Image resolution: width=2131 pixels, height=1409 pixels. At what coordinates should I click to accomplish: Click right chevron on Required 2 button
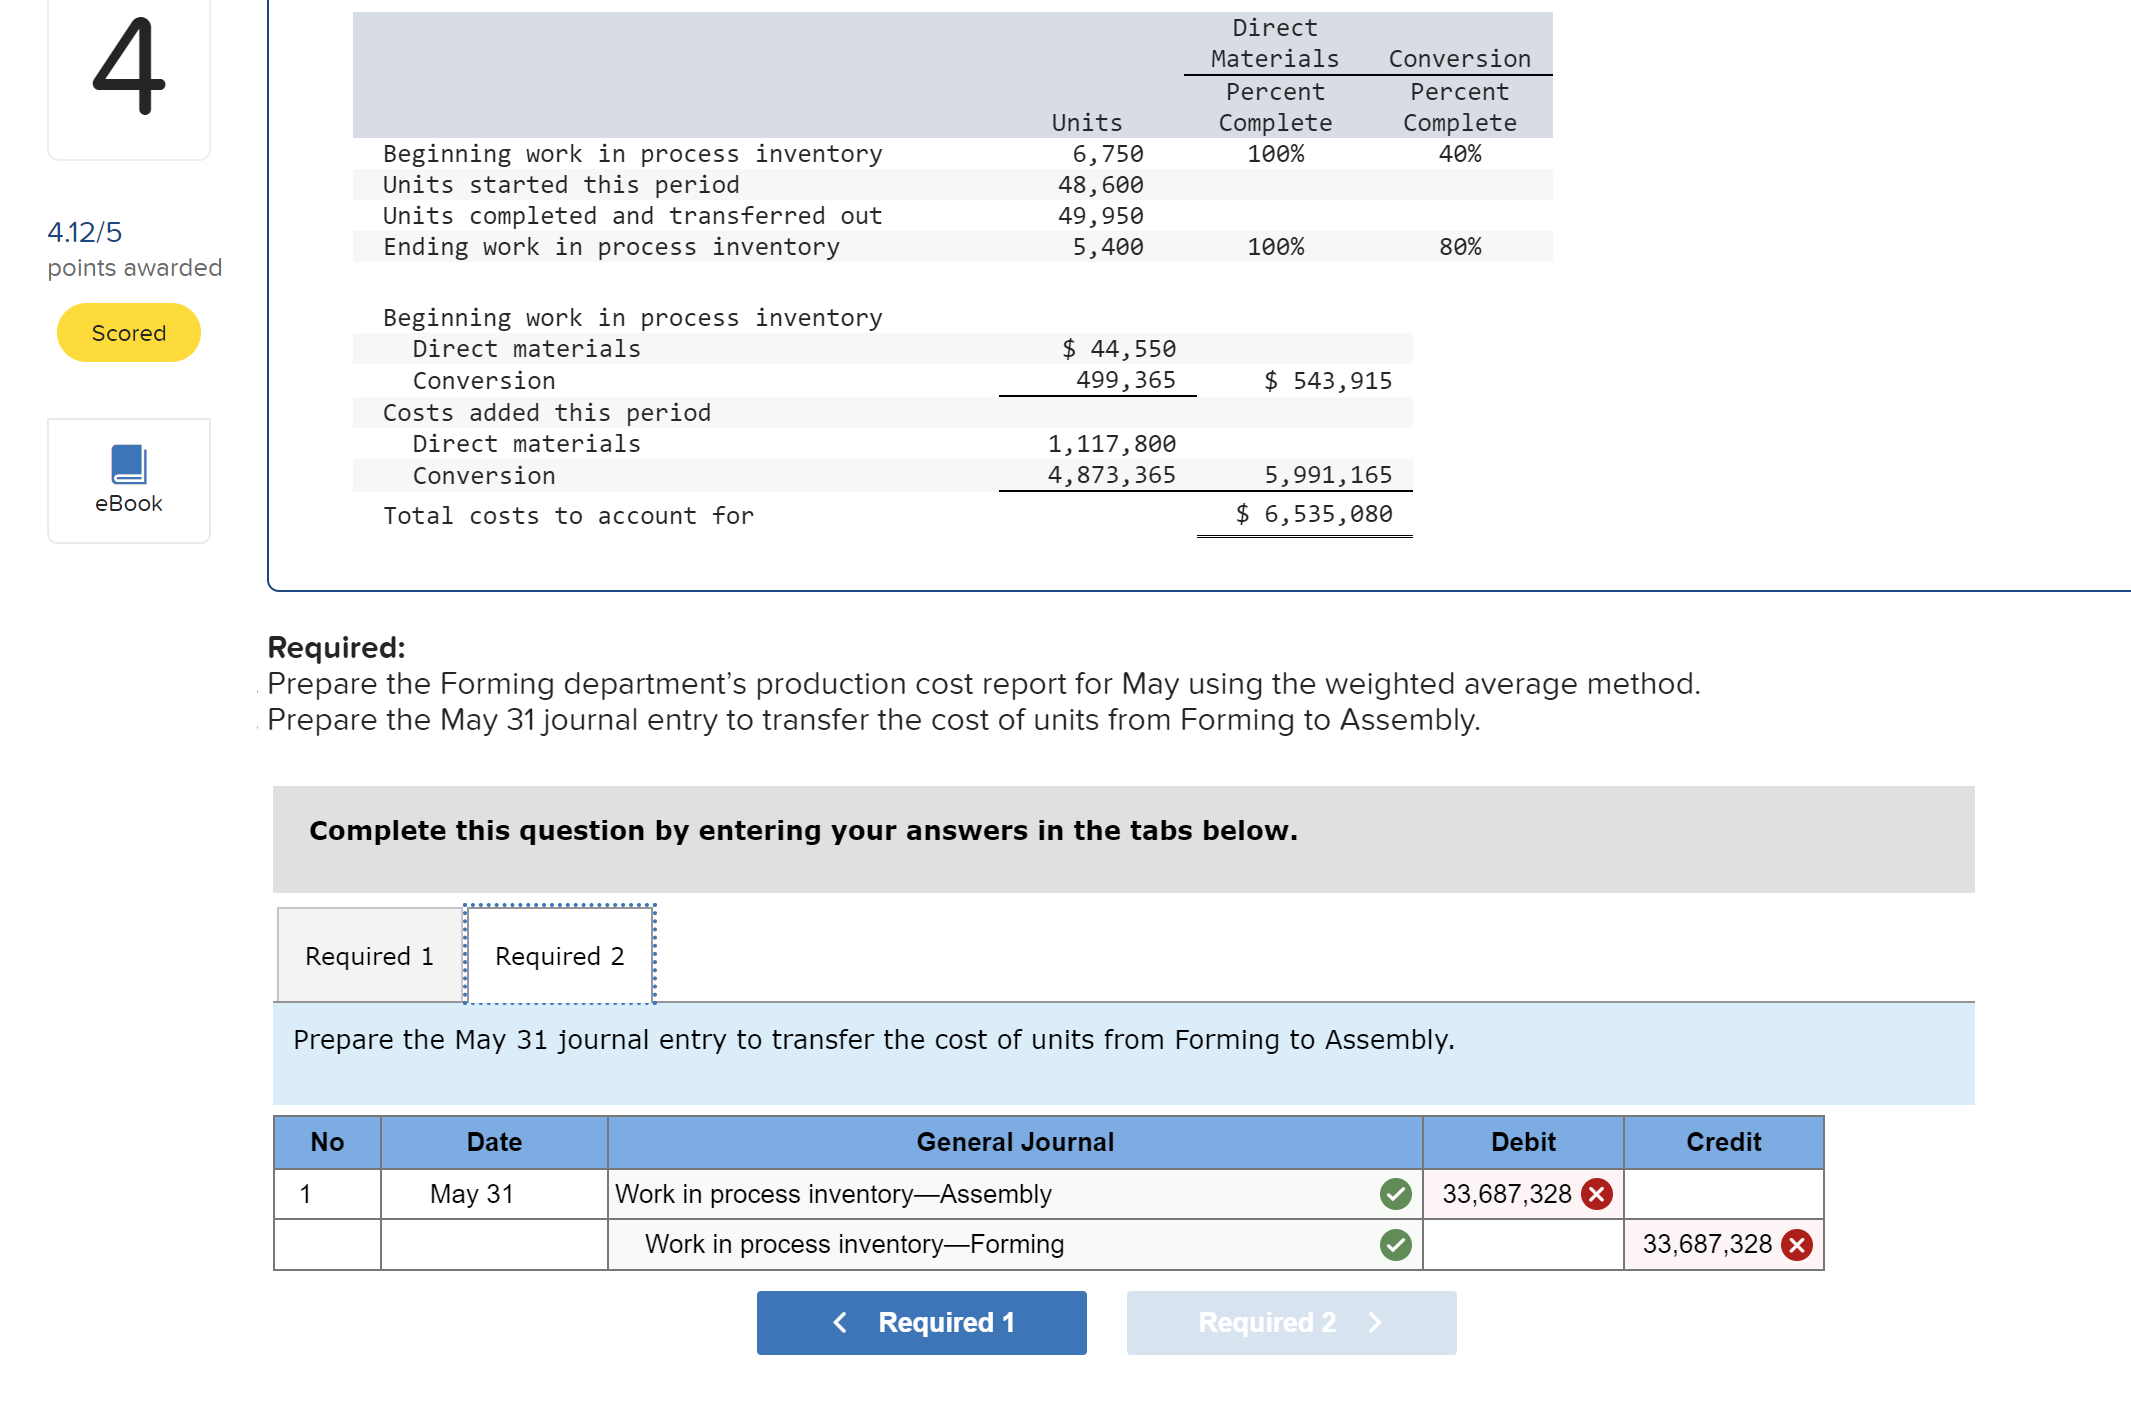click(1375, 1322)
